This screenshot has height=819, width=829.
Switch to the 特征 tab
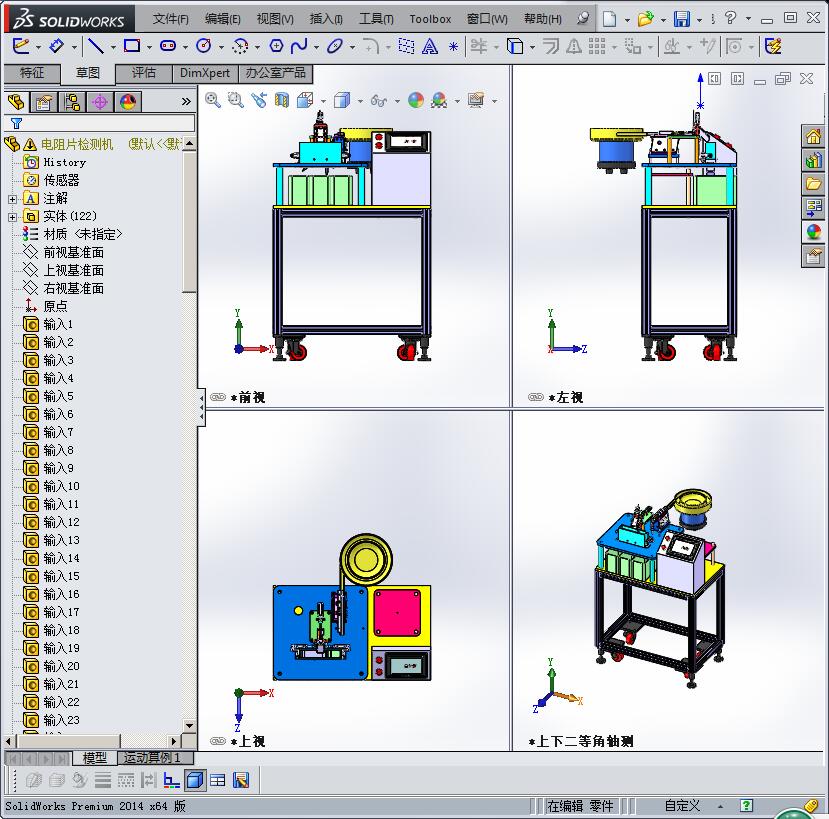click(32, 73)
